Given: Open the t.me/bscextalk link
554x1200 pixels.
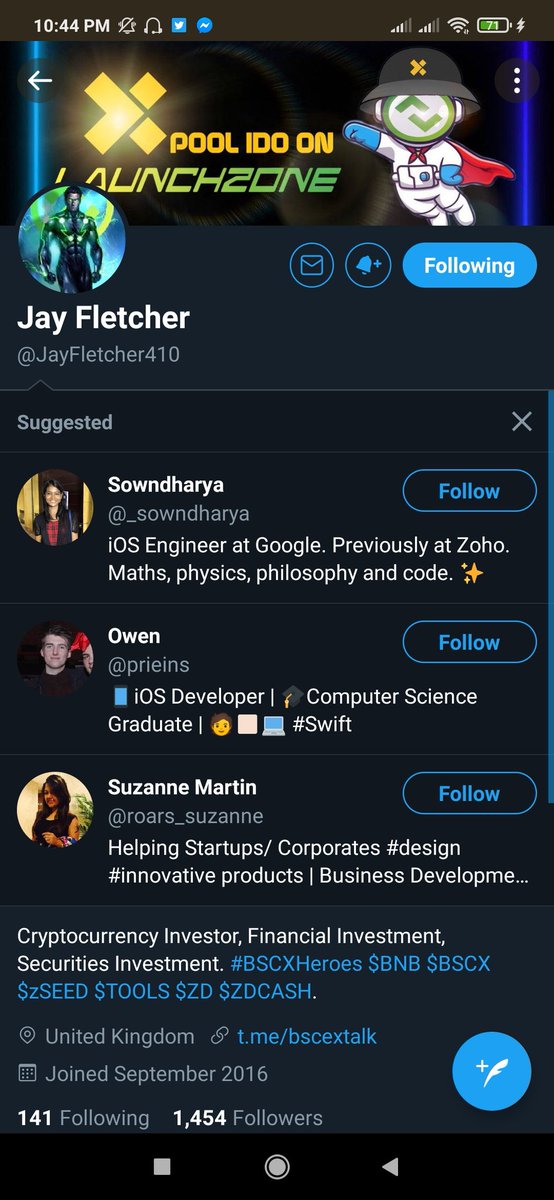Looking at the screenshot, I should point(307,1036).
